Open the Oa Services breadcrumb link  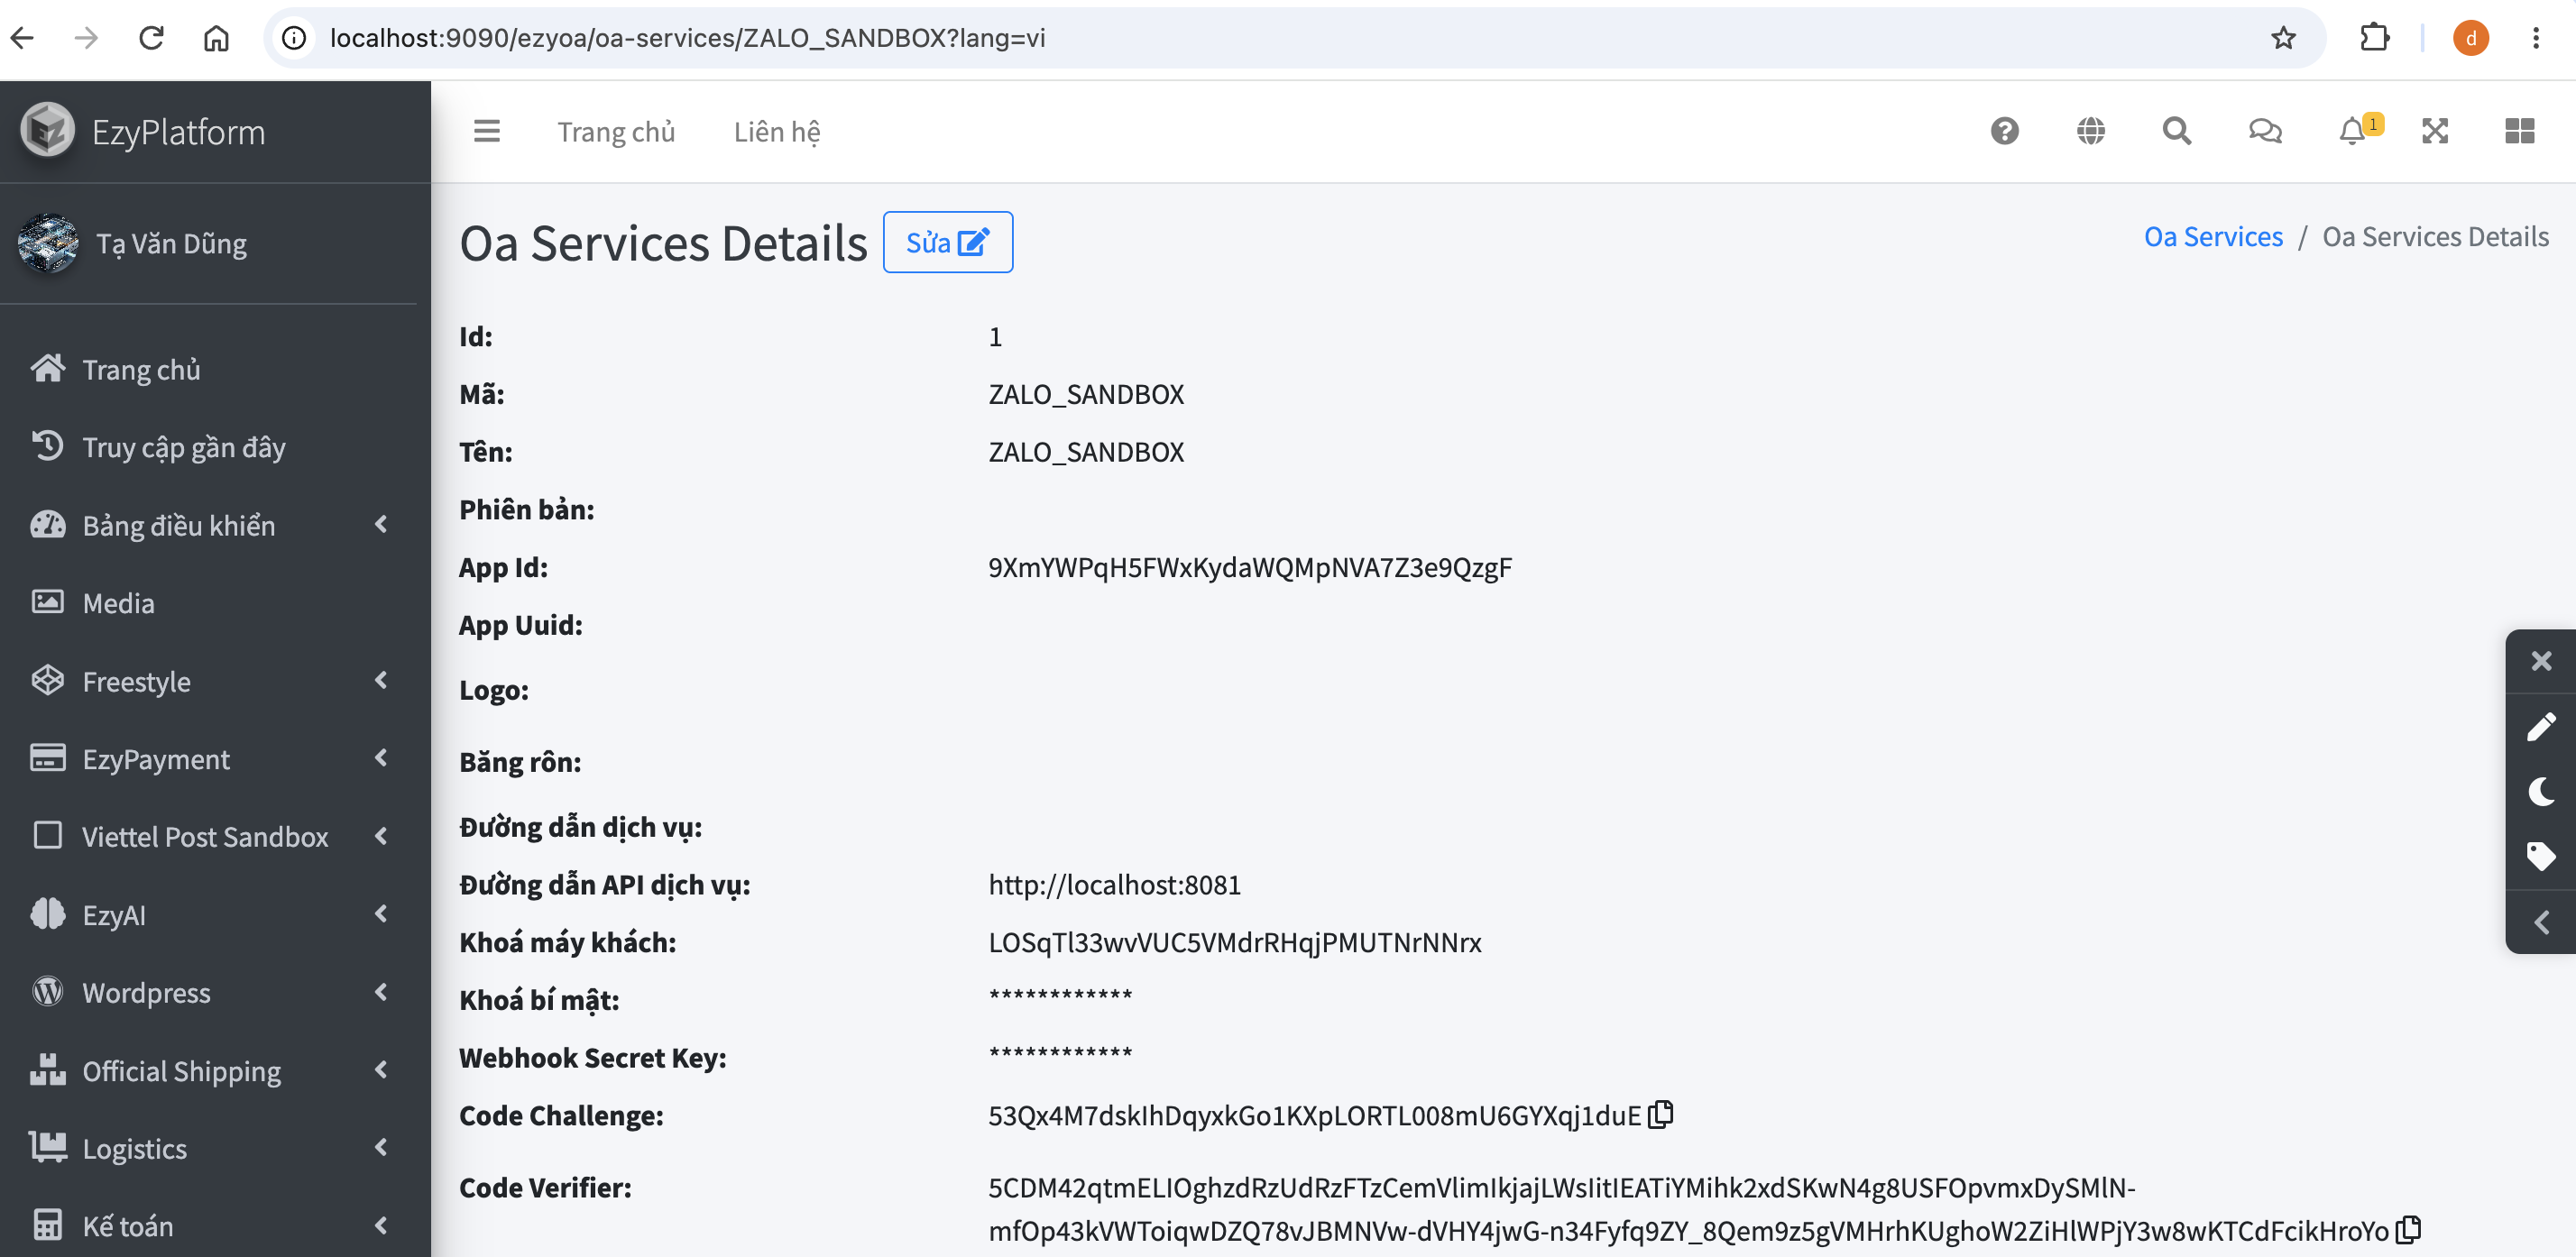[2212, 237]
